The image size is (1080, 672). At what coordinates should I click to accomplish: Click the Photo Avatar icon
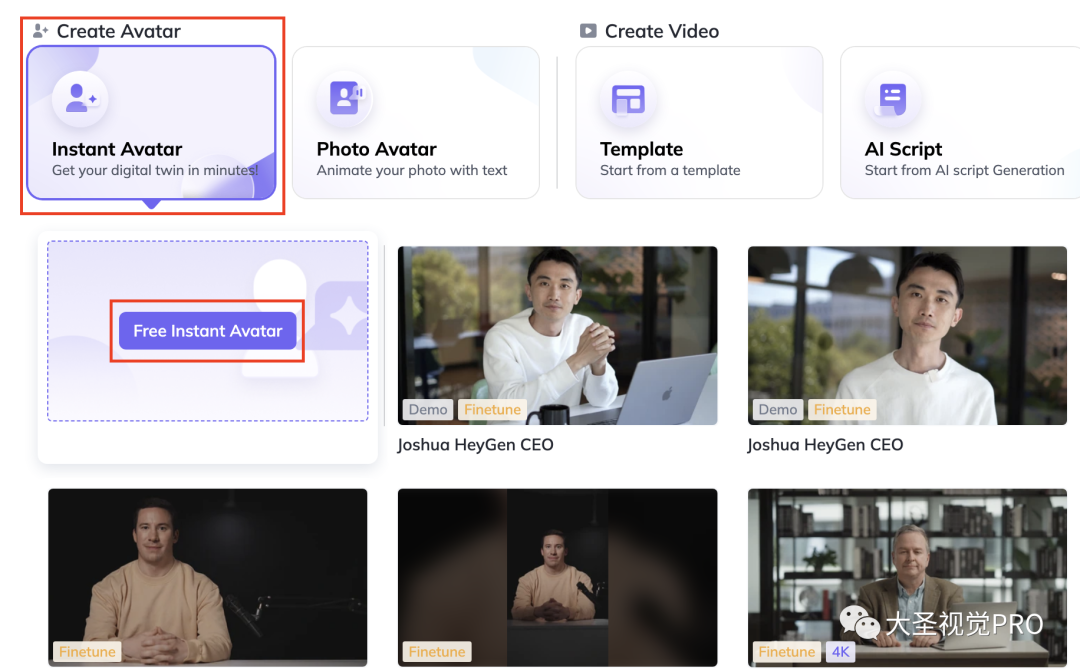345,98
